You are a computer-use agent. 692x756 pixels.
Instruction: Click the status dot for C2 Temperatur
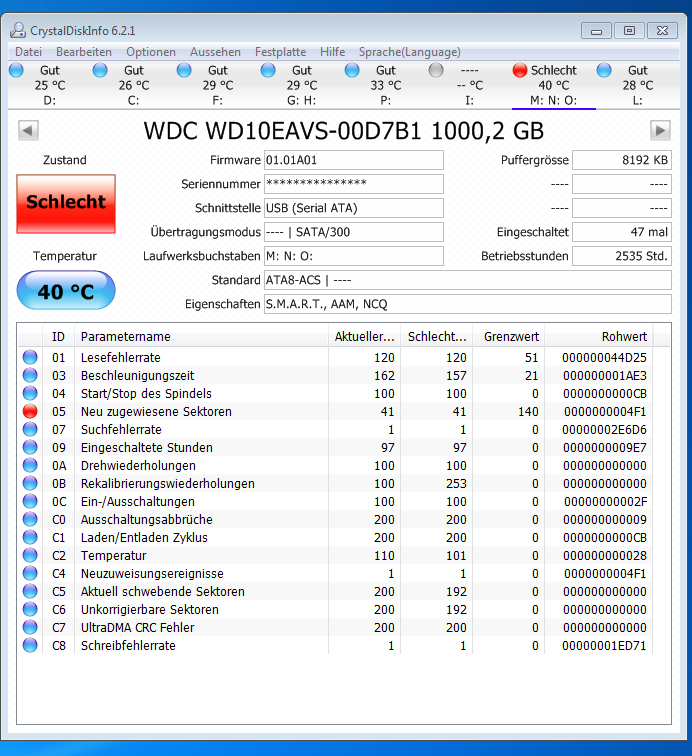pos(30,555)
